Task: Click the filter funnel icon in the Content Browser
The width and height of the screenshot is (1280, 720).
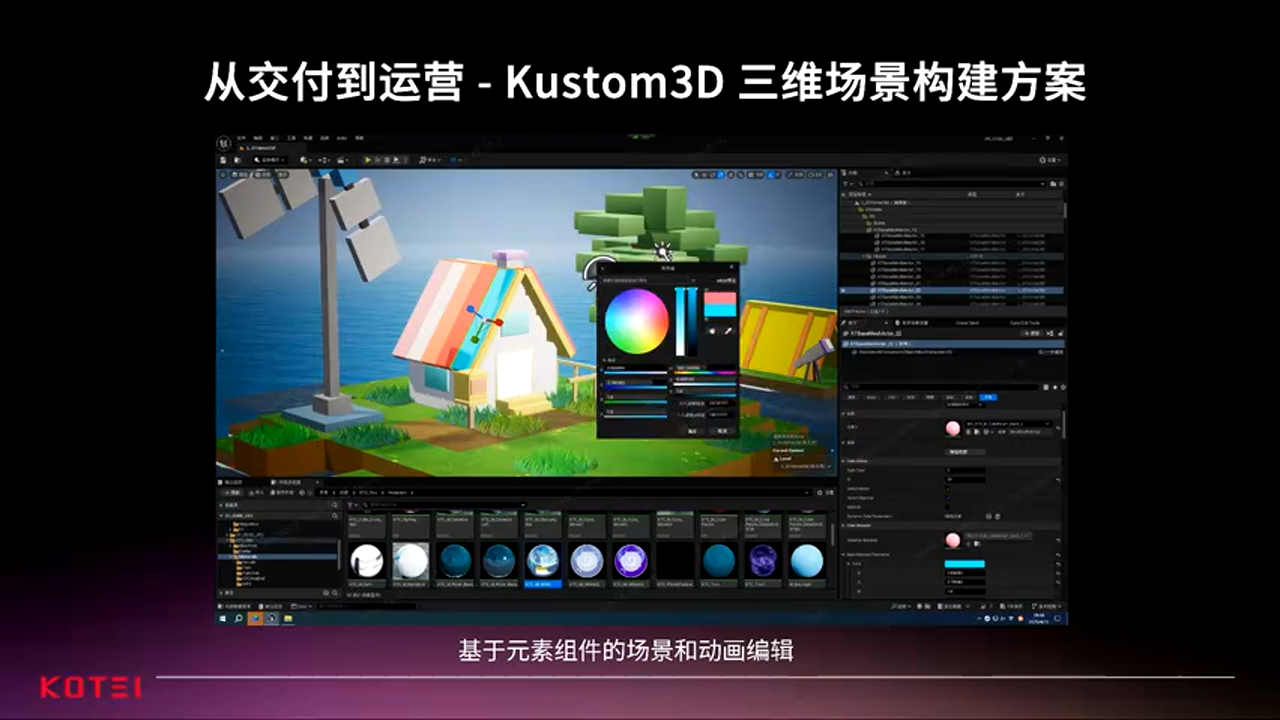Action: (350, 504)
